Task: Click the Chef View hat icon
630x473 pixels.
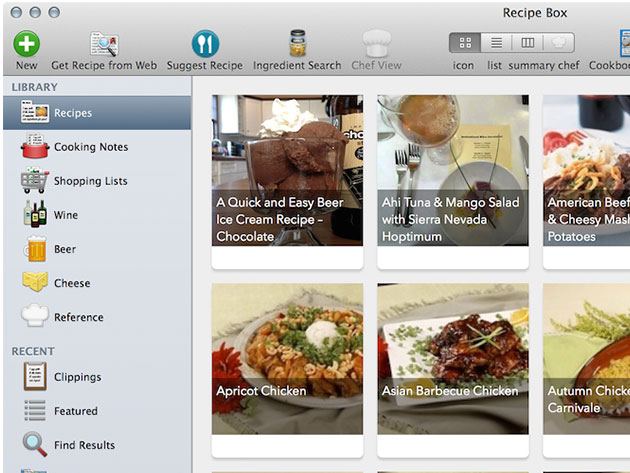Action: [x=376, y=43]
